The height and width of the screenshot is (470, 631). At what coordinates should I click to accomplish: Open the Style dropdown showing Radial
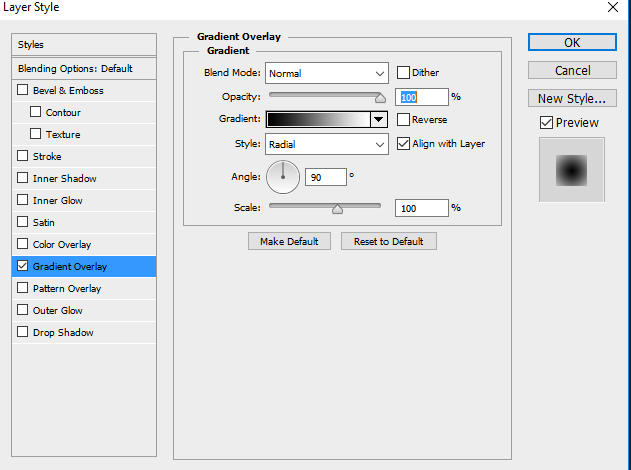pyautogui.click(x=327, y=144)
